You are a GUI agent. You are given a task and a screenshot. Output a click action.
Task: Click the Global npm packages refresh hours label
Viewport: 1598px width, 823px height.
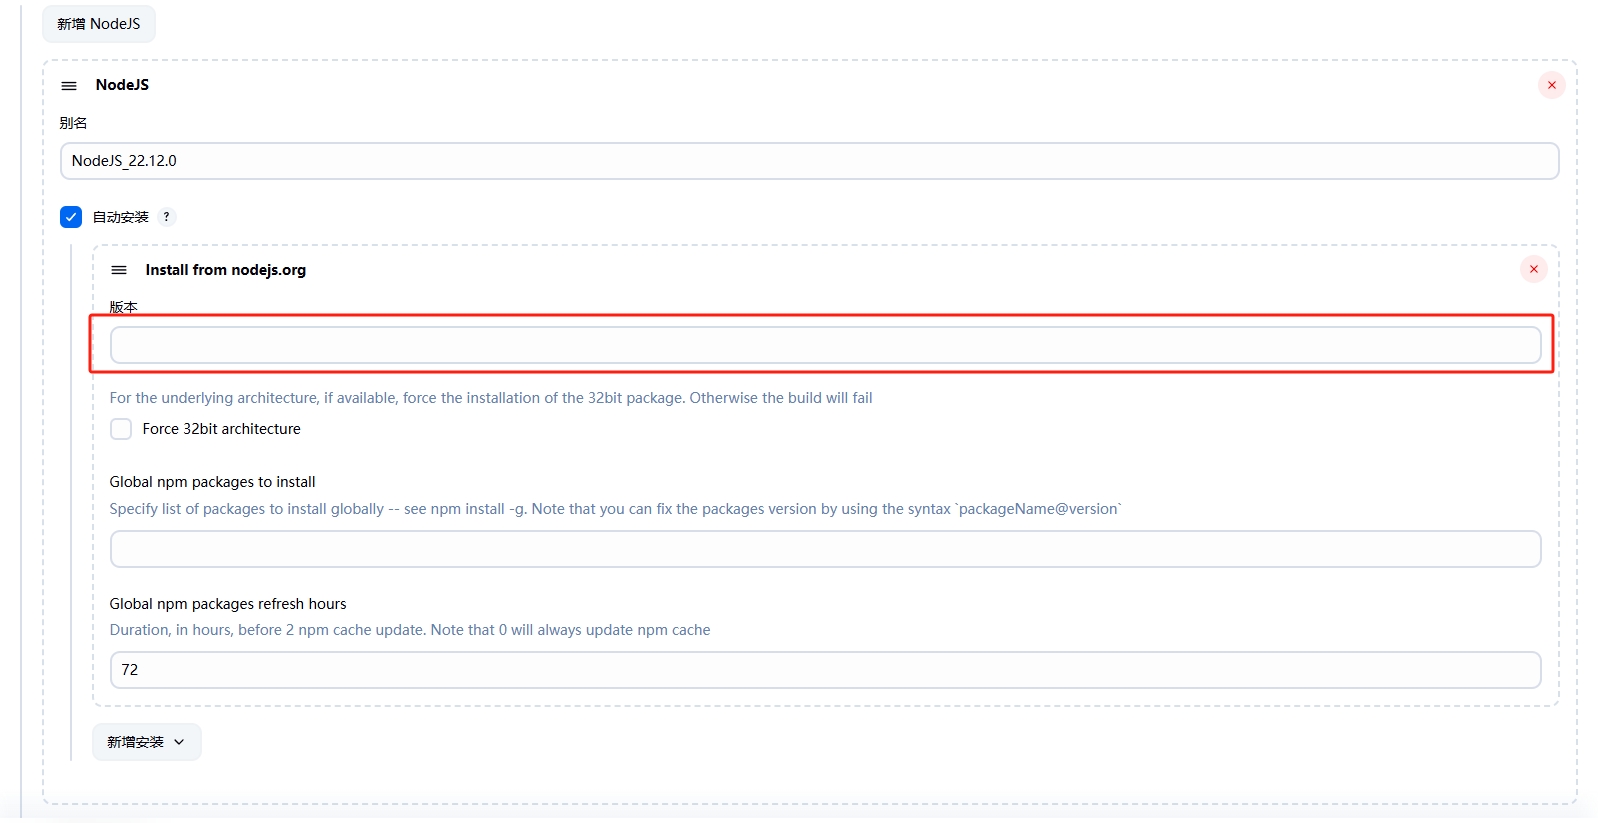[x=227, y=604]
